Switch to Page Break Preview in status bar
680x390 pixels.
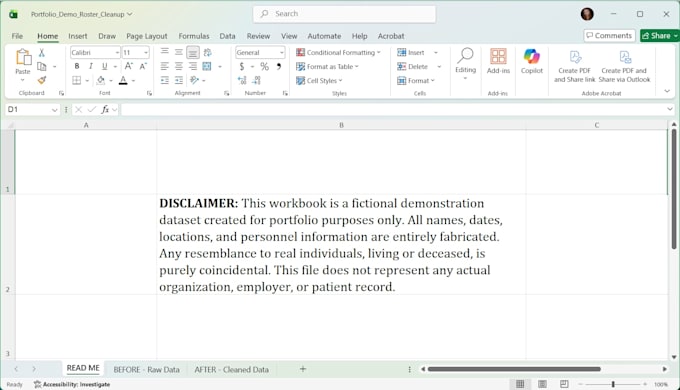[x=564, y=384]
